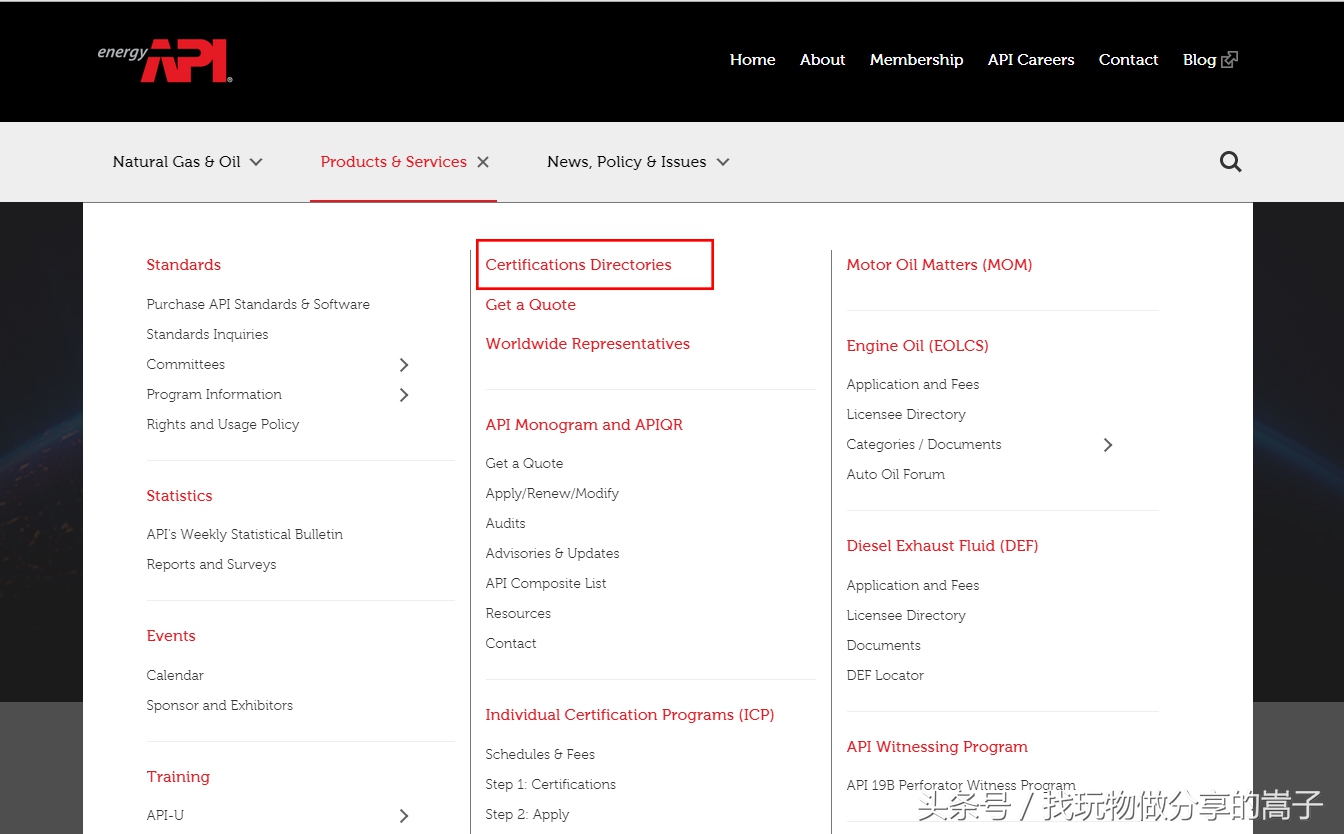
Task: Open Advisories & Updates
Action: pyautogui.click(x=552, y=553)
